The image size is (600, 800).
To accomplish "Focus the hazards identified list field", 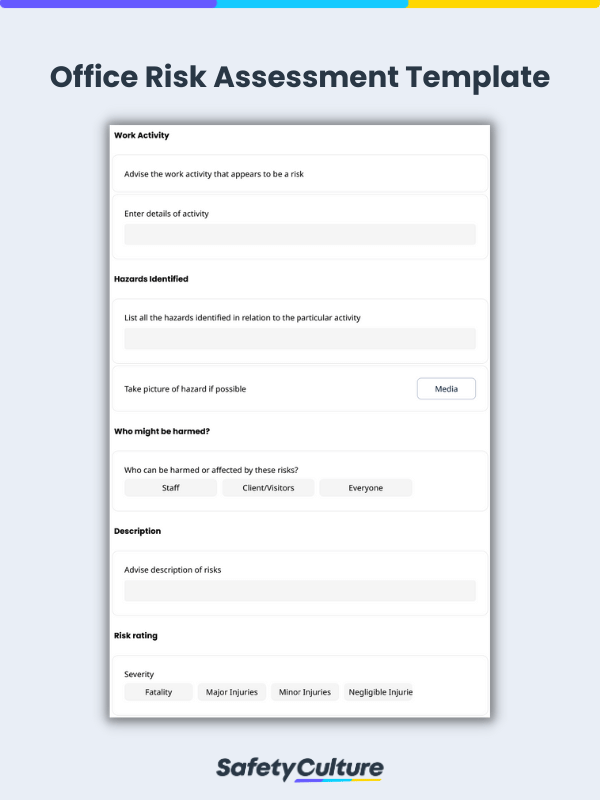I will point(300,338).
